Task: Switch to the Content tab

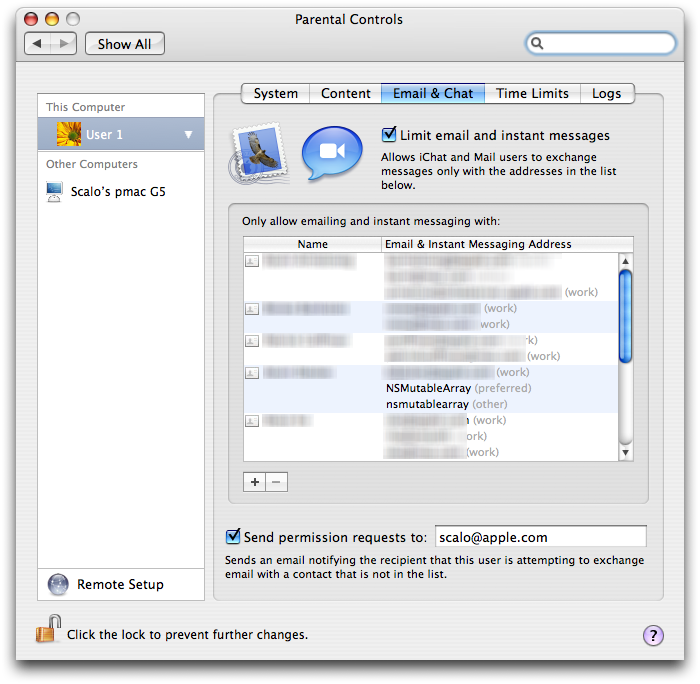Action: tap(346, 93)
